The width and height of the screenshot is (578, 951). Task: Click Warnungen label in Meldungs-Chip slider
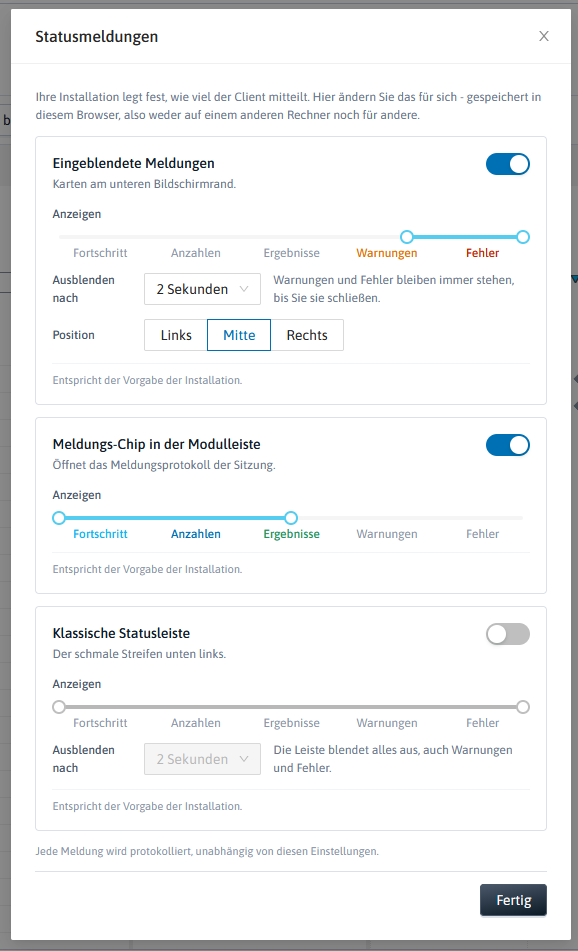click(x=387, y=534)
